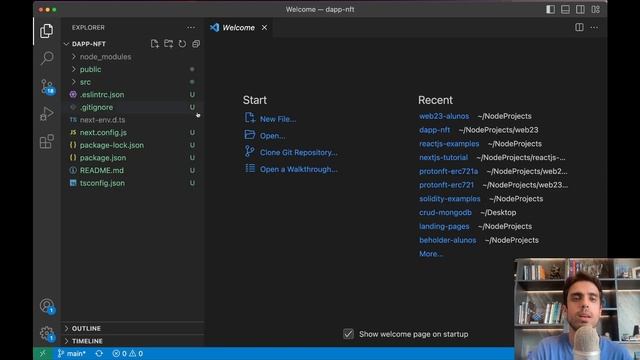Open package.json file
This screenshot has width=640, height=360.
(x=103, y=158)
